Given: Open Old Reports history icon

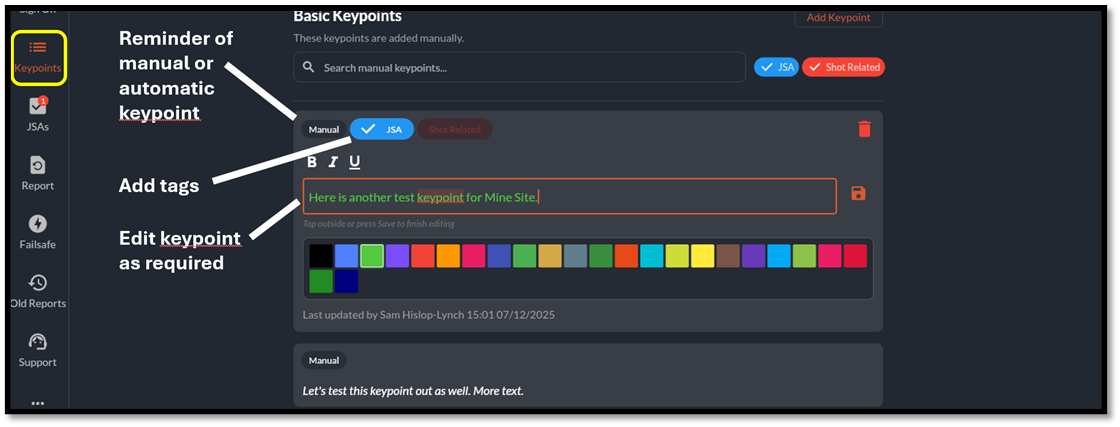Looking at the screenshot, I should click(38, 290).
